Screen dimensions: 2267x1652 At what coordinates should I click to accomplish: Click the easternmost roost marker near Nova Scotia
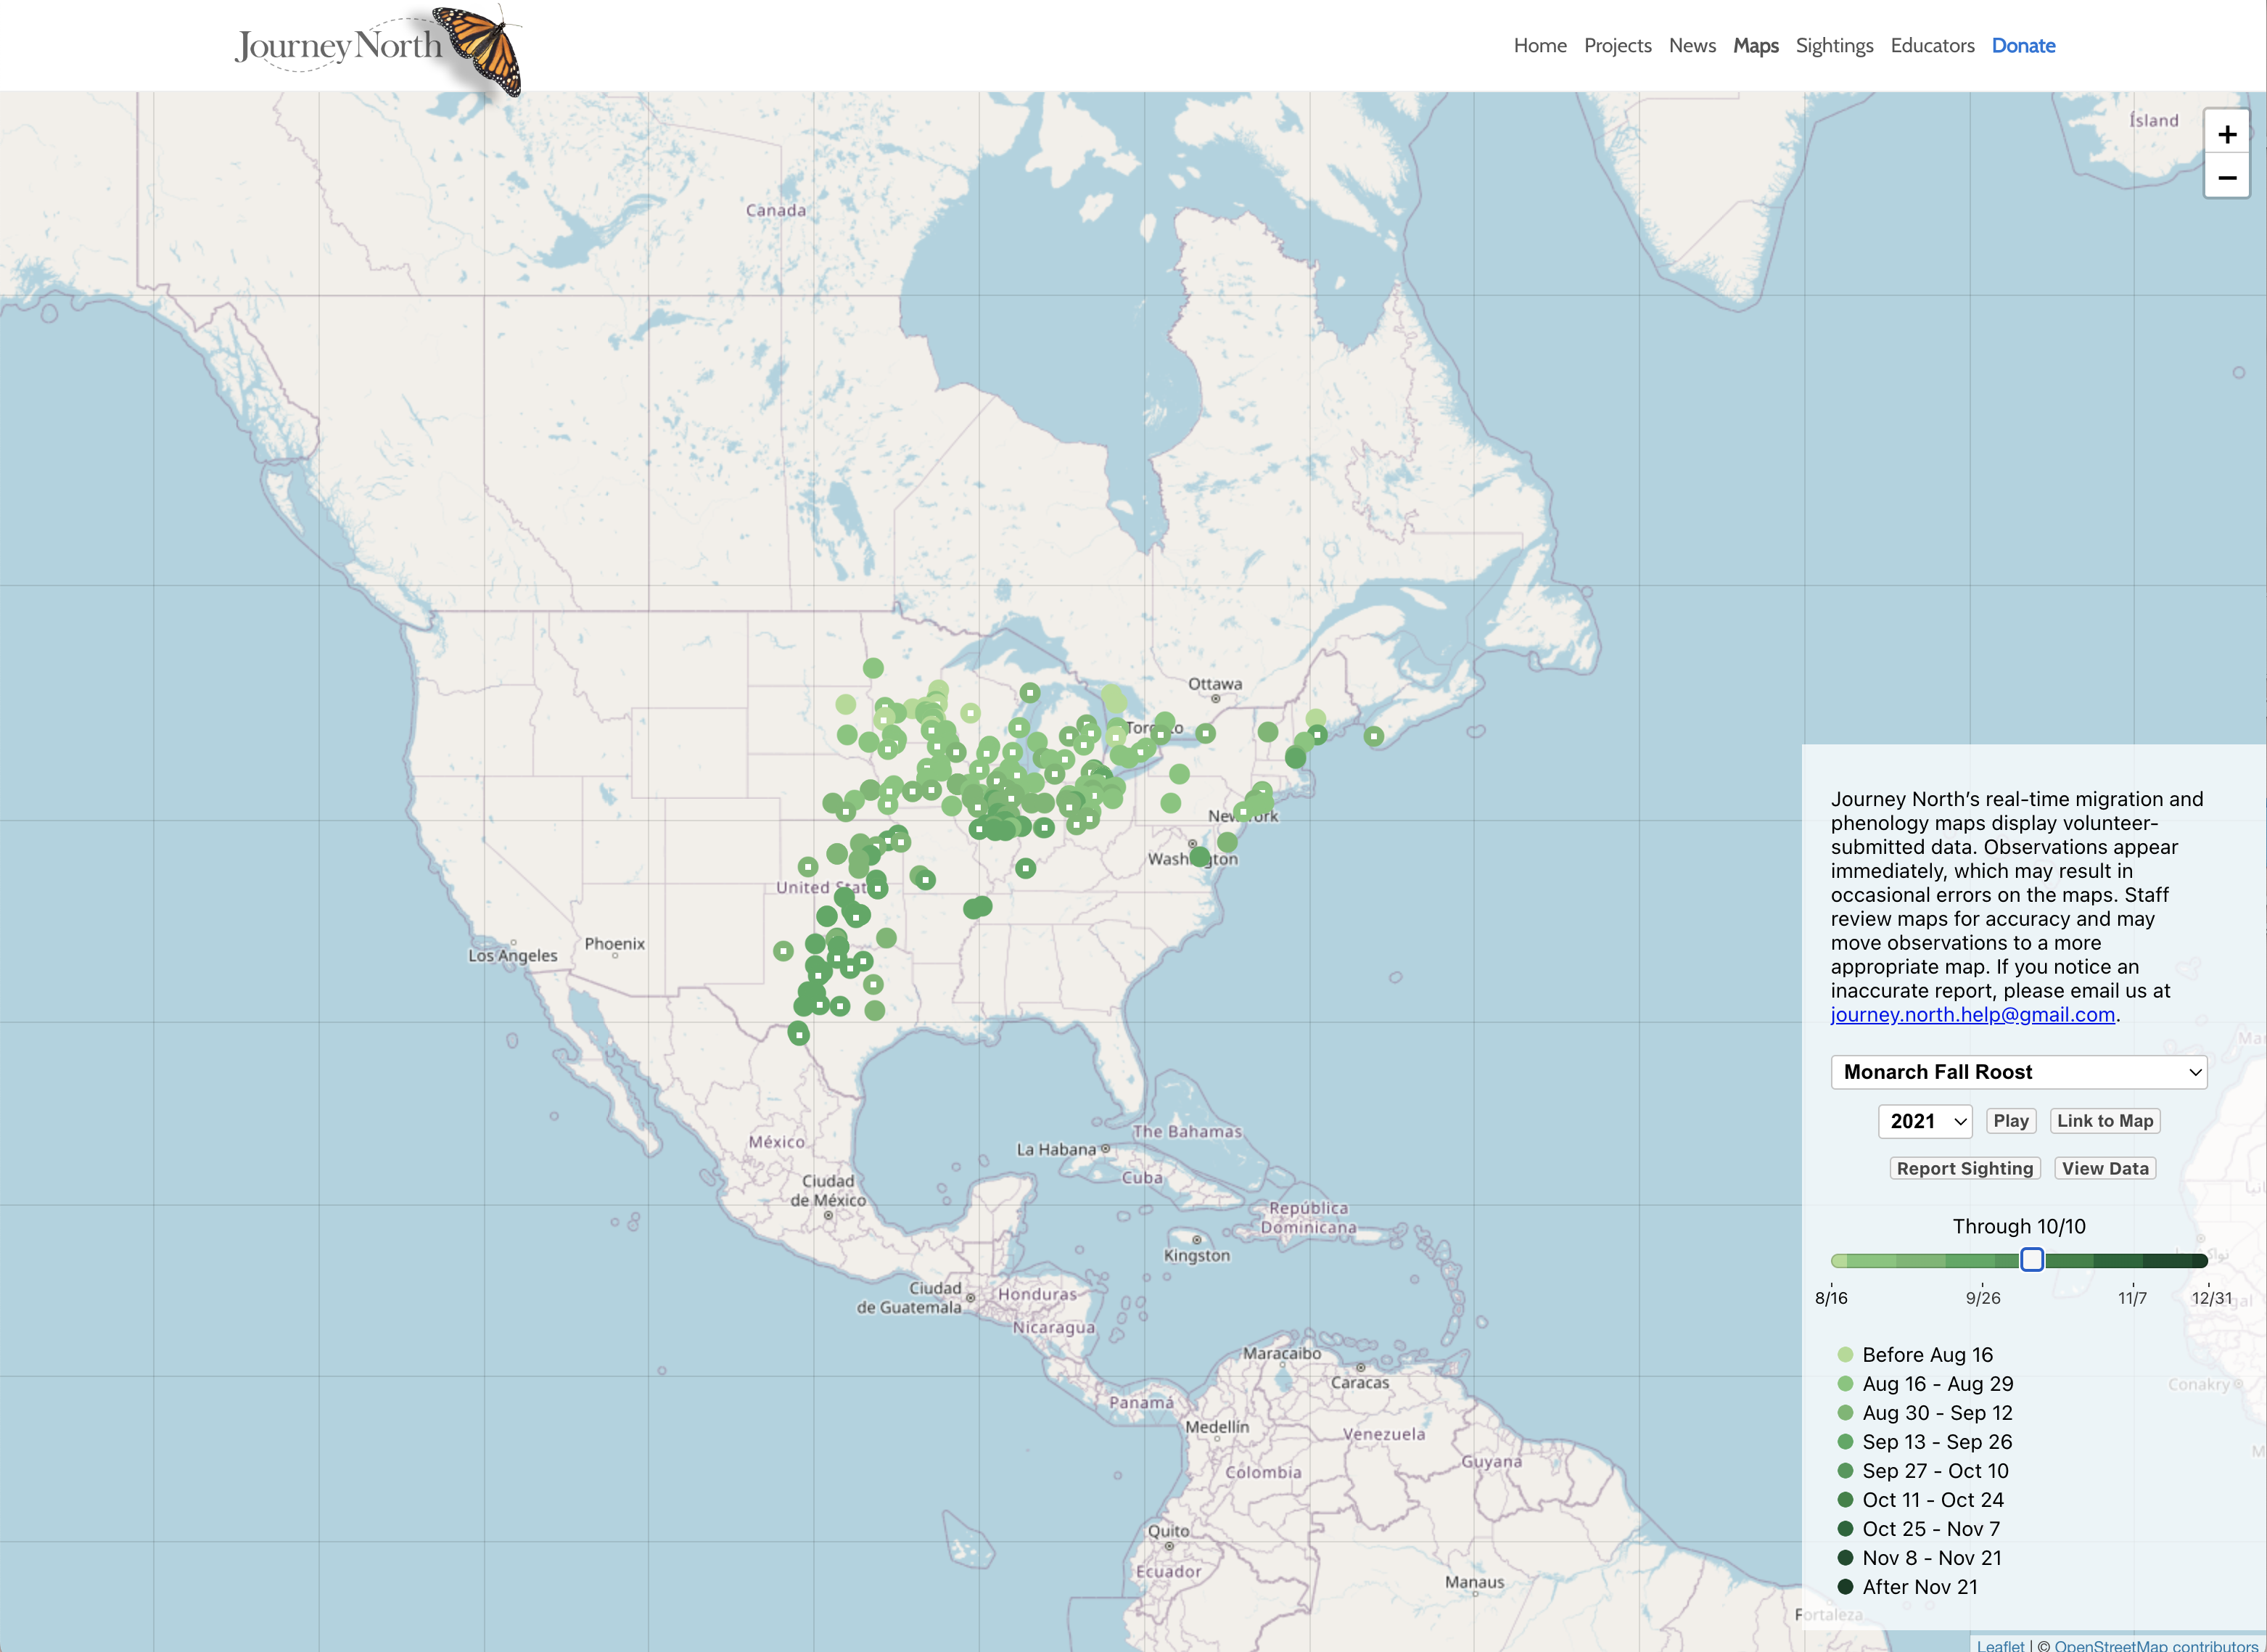pos(1374,736)
